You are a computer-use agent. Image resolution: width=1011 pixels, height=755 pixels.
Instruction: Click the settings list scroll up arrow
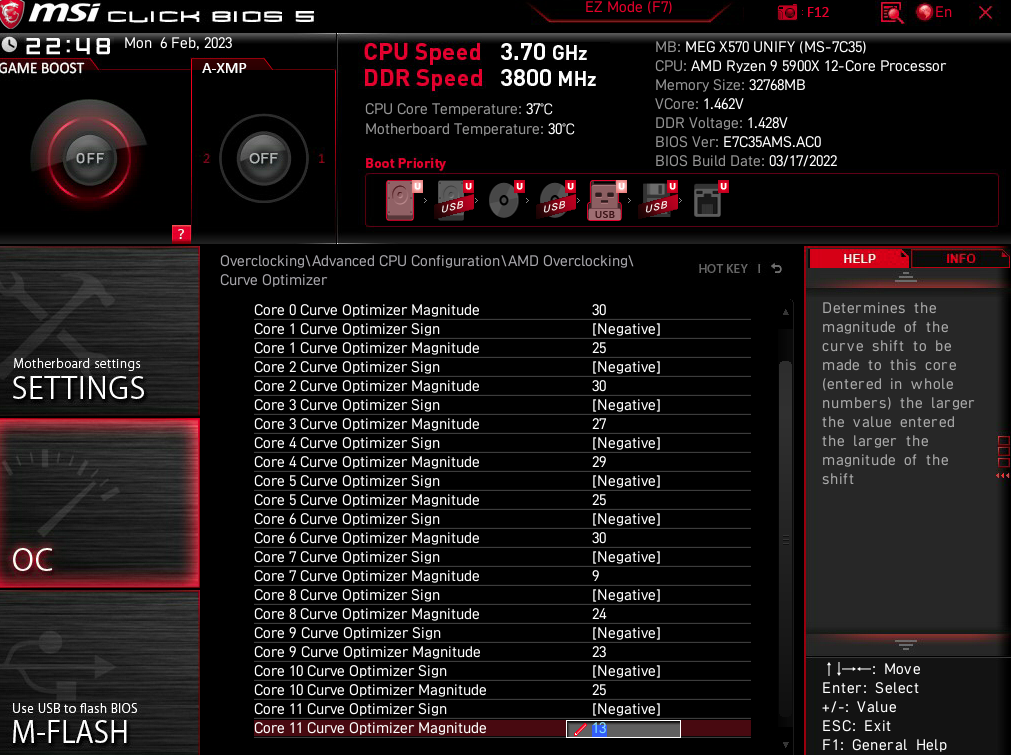tap(785, 312)
